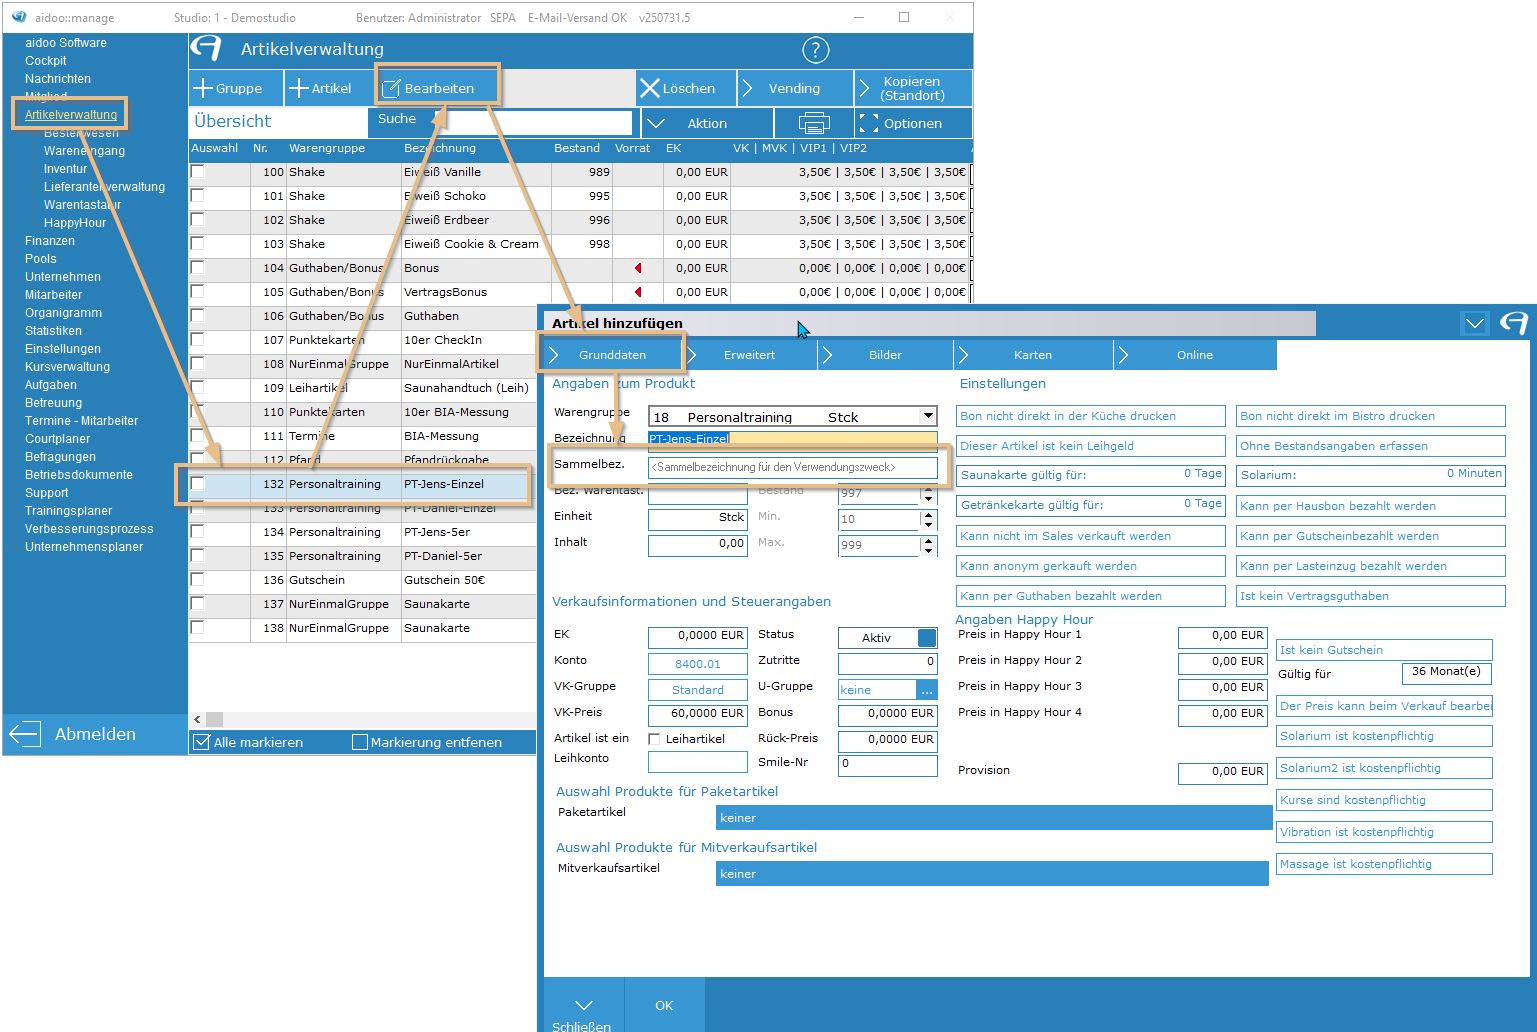Viewport: 1537px width, 1032px height.
Task: Click the help question mark icon
Action: tap(815, 50)
